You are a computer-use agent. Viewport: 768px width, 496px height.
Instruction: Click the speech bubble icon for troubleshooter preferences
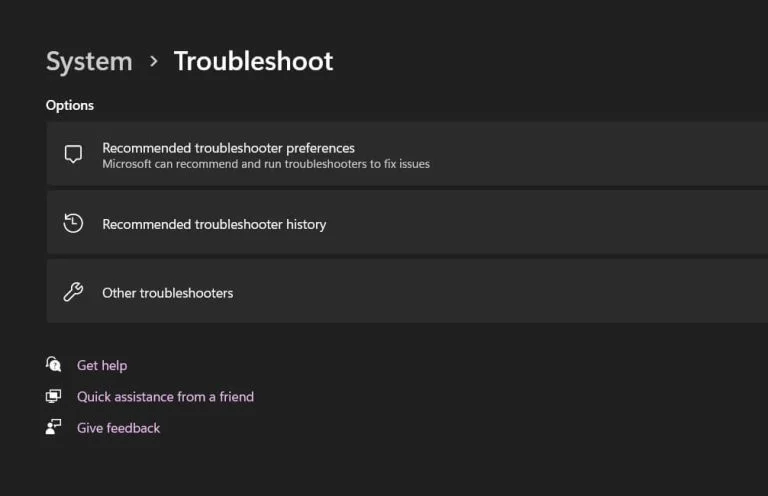pyautogui.click(x=73, y=154)
